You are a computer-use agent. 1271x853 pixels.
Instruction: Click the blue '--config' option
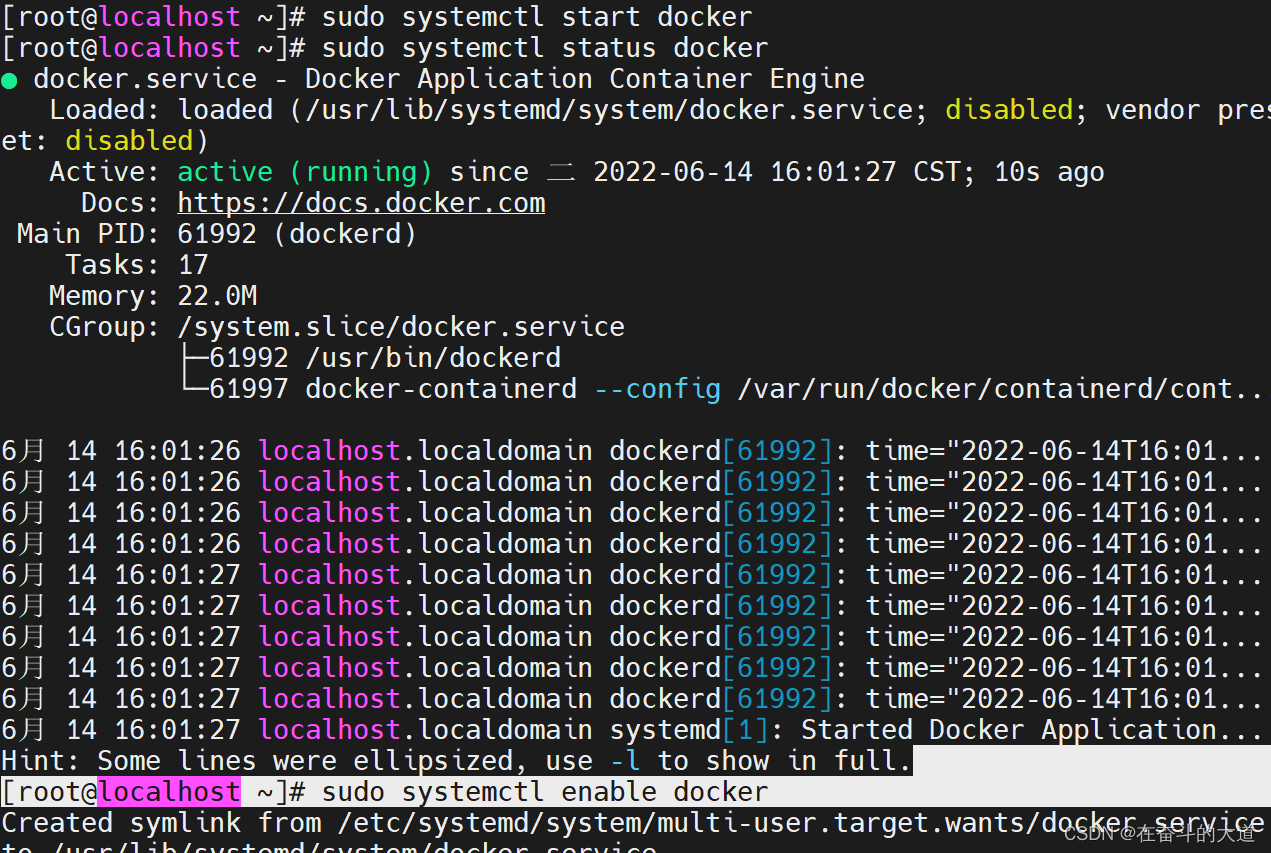click(657, 389)
